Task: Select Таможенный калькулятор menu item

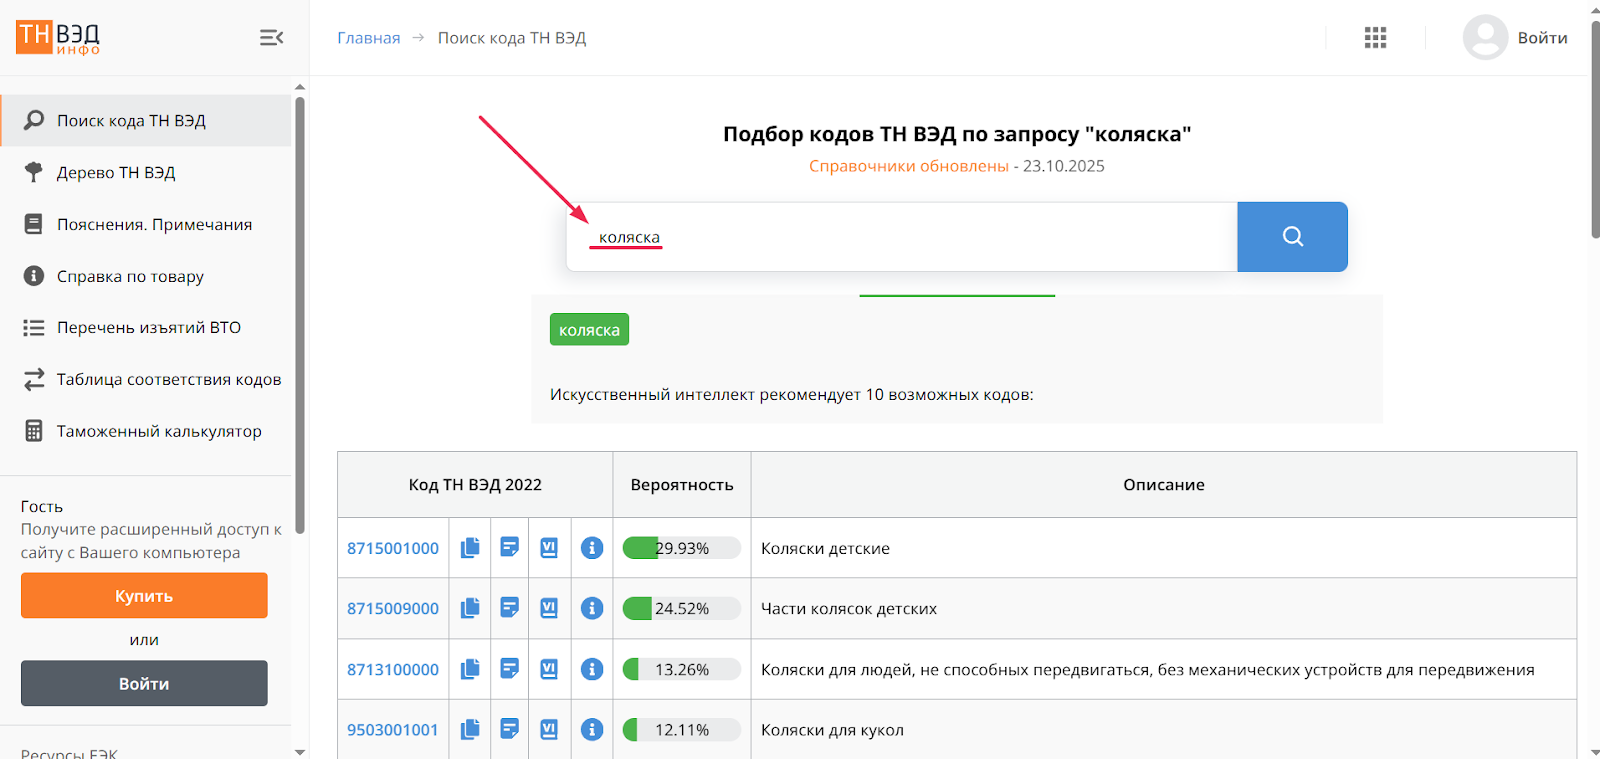Action: coord(159,431)
